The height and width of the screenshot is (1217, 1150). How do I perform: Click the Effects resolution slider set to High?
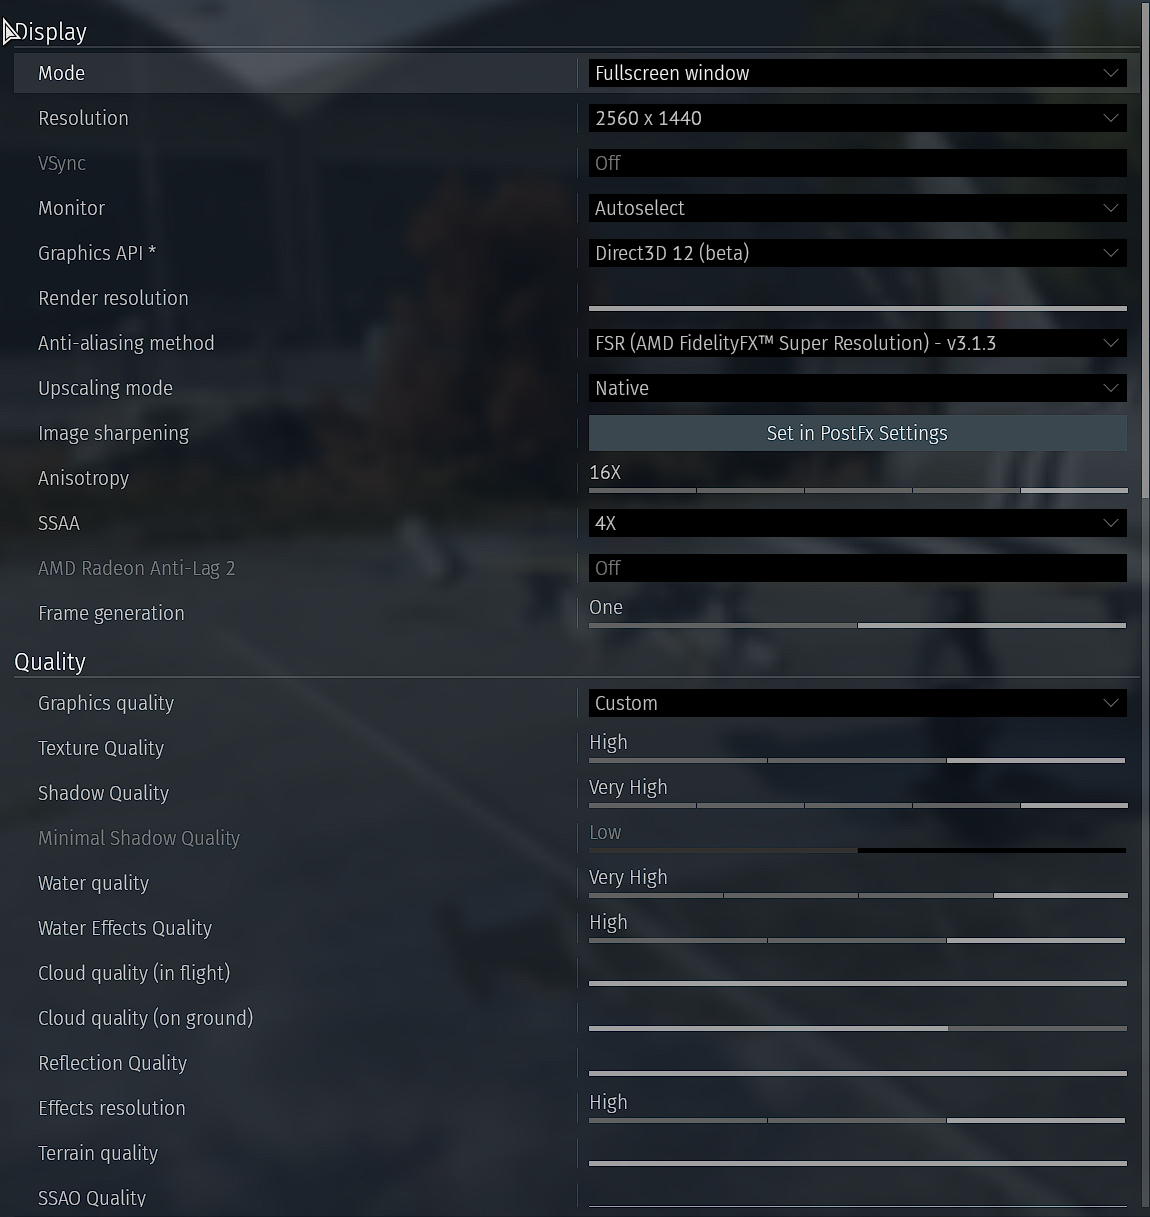pyautogui.click(x=857, y=1120)
